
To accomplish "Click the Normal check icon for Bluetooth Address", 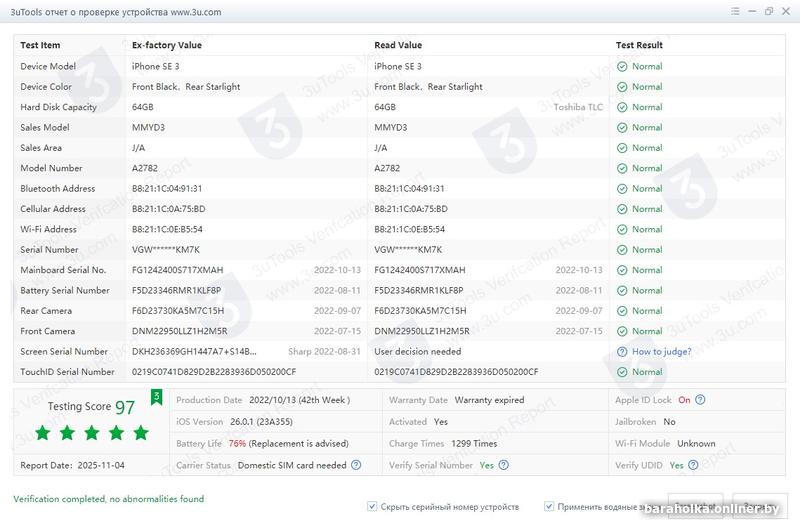I will click(x=622, y=189).
